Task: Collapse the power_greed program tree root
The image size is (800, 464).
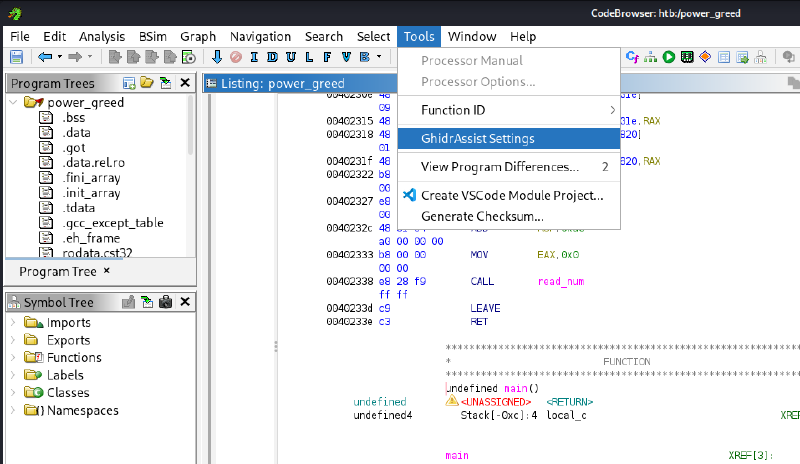Action: (x=13, y=102)
